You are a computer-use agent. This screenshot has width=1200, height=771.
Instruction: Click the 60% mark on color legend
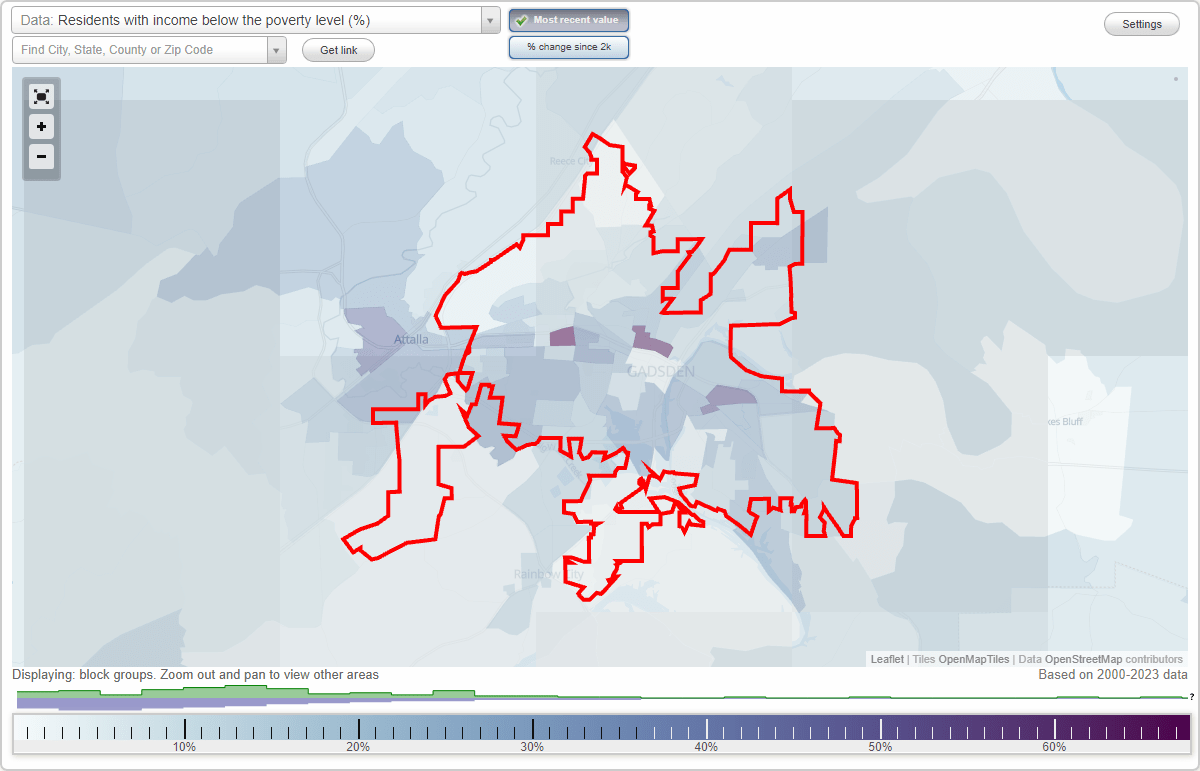pyautogui.click(x=1055, y=729)
